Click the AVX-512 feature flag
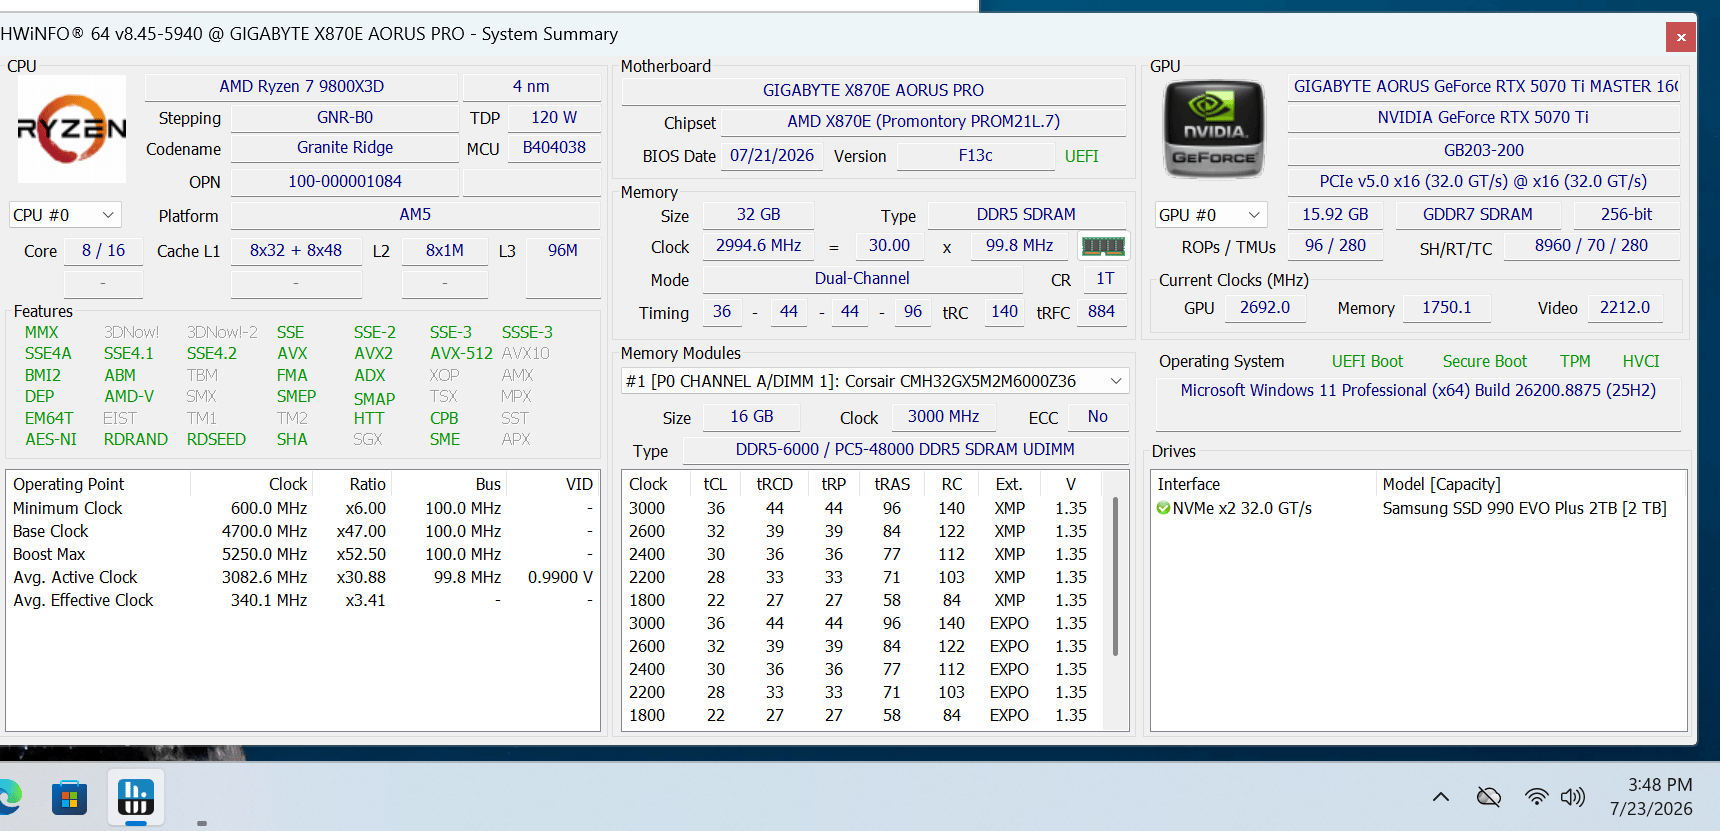Screen dimensions: 1720x831 coord(461,353)
